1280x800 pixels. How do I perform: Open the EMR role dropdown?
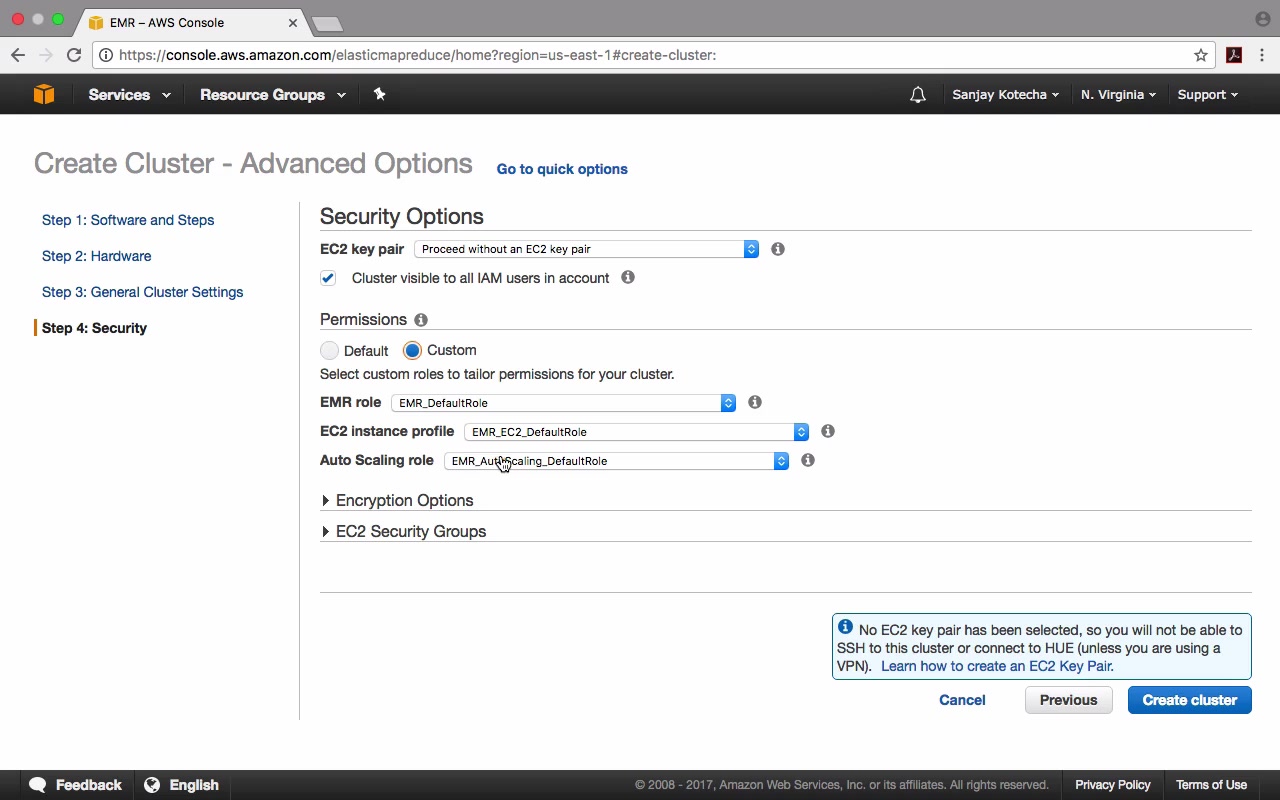566,403
